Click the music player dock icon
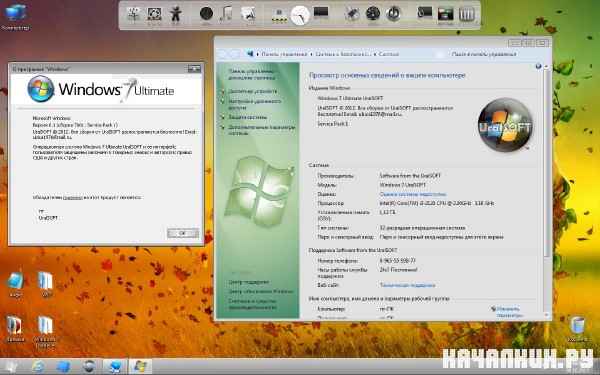 (227, 15)
